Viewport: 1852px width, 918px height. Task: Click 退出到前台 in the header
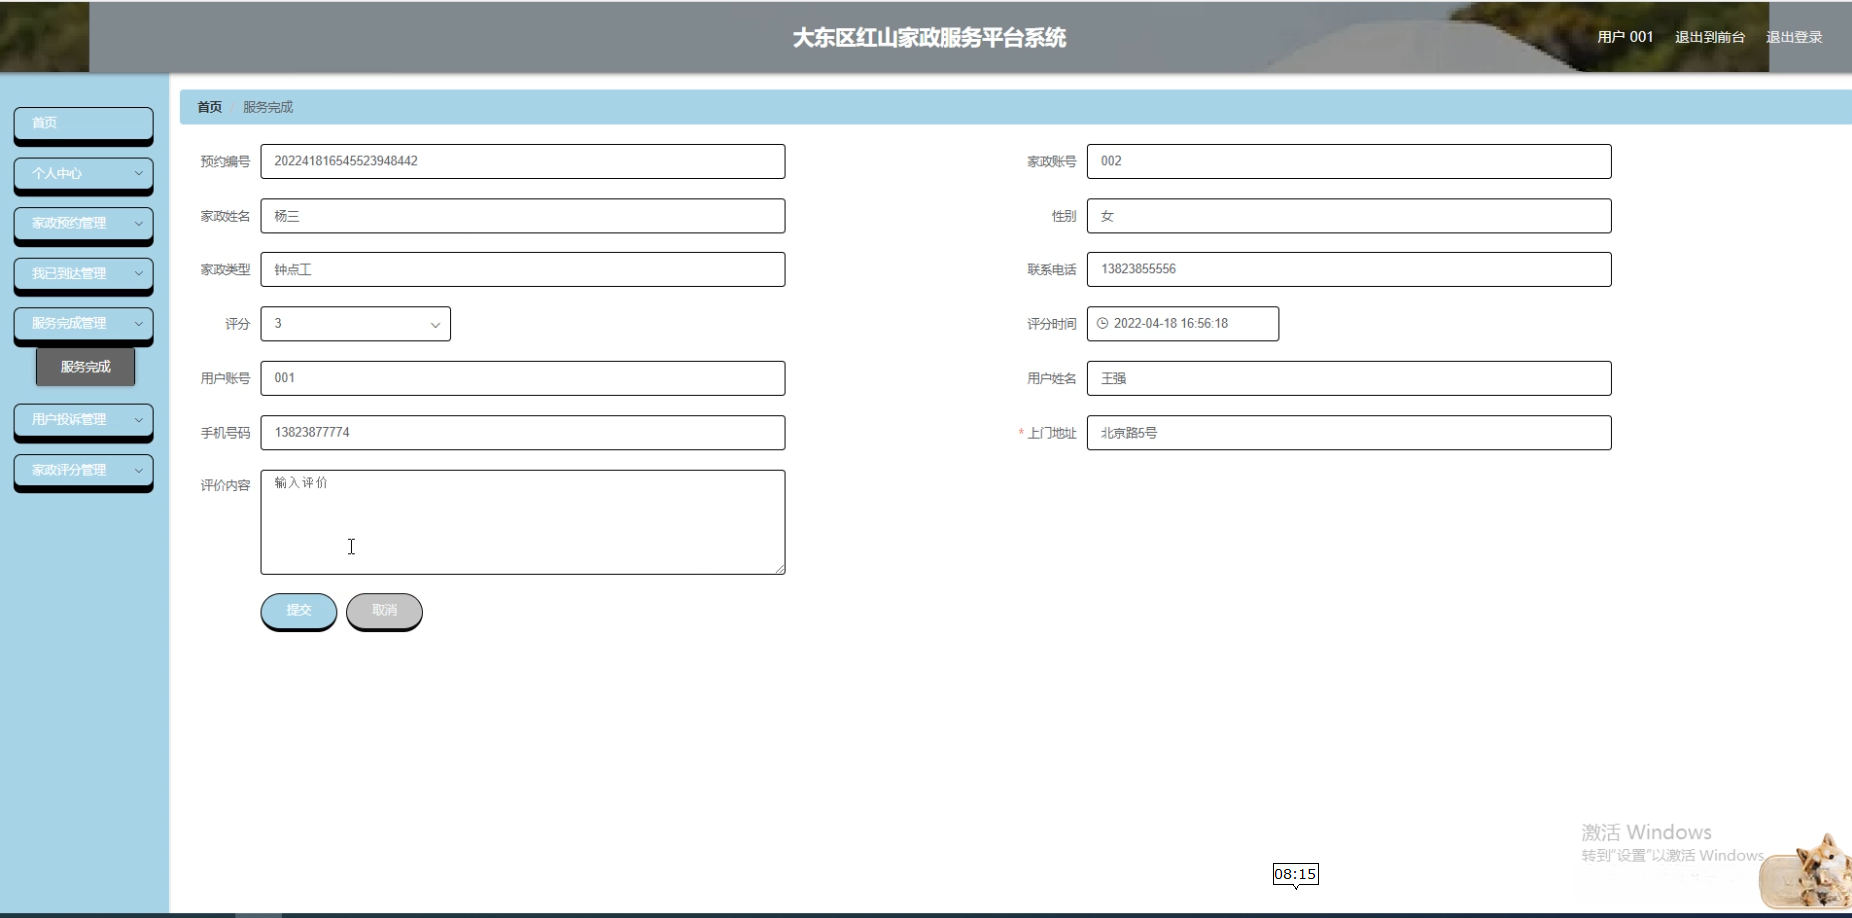coord(1709,37)
